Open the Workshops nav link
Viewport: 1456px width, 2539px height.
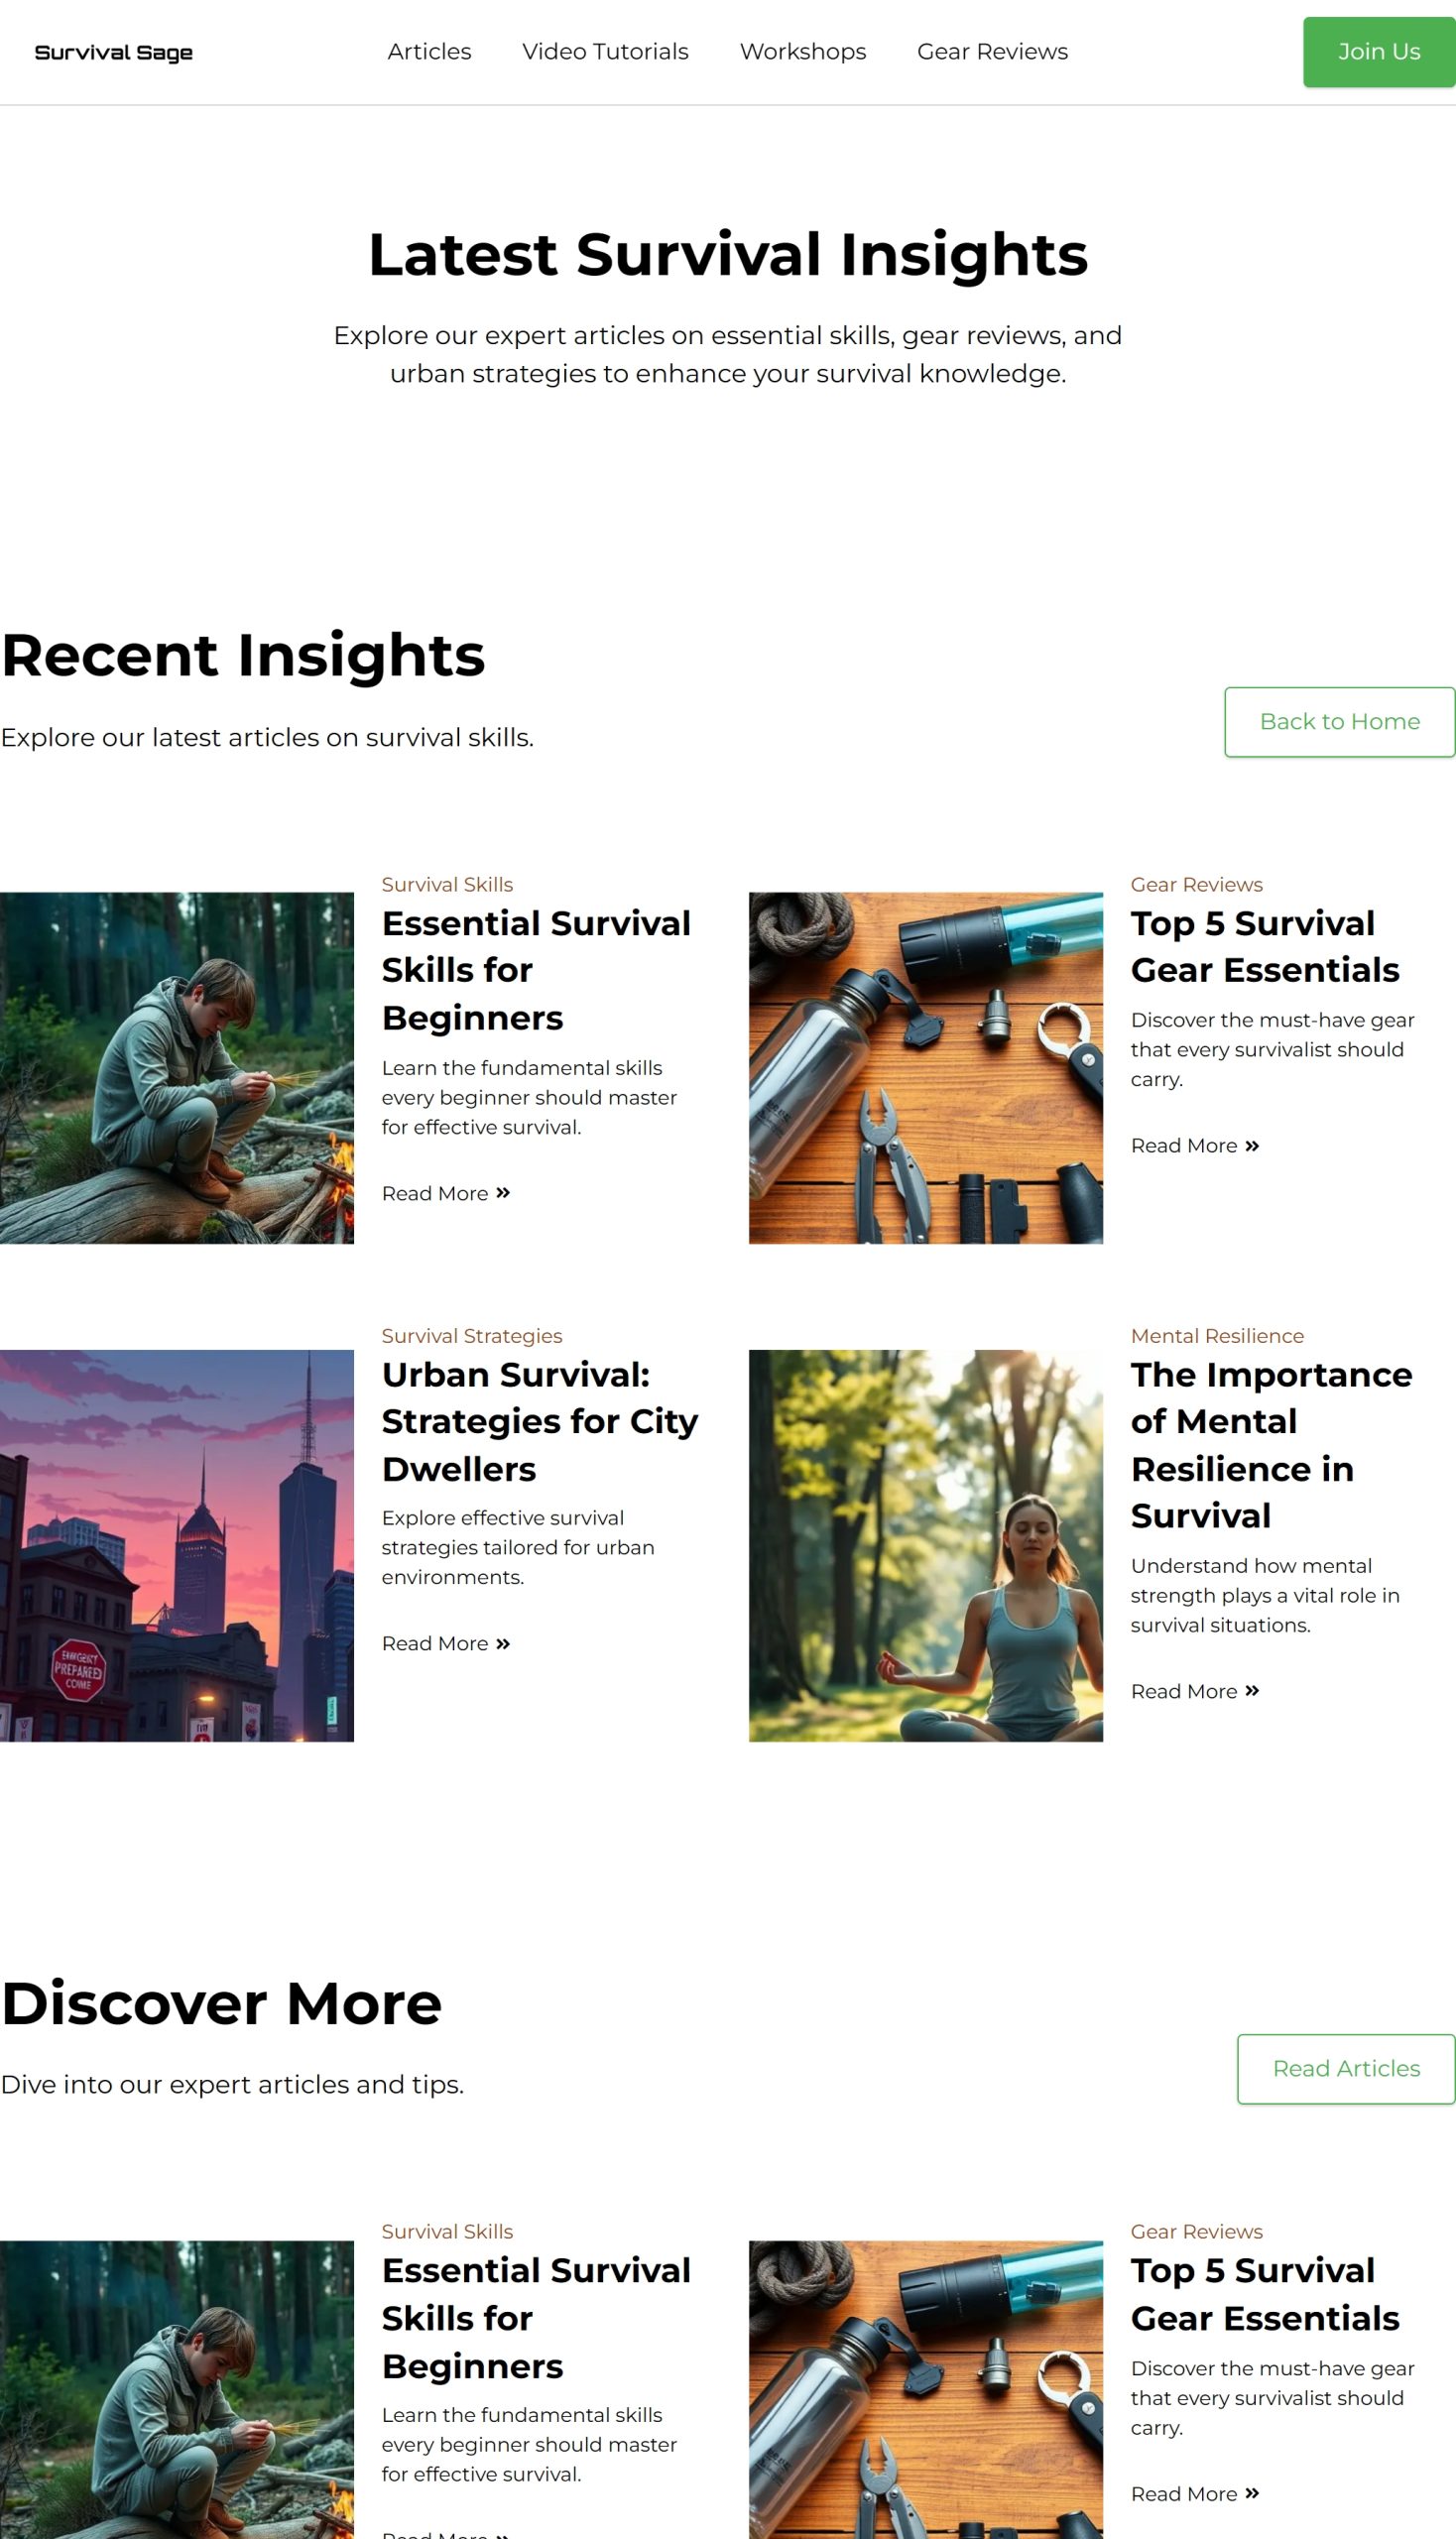tap(802, 52)
